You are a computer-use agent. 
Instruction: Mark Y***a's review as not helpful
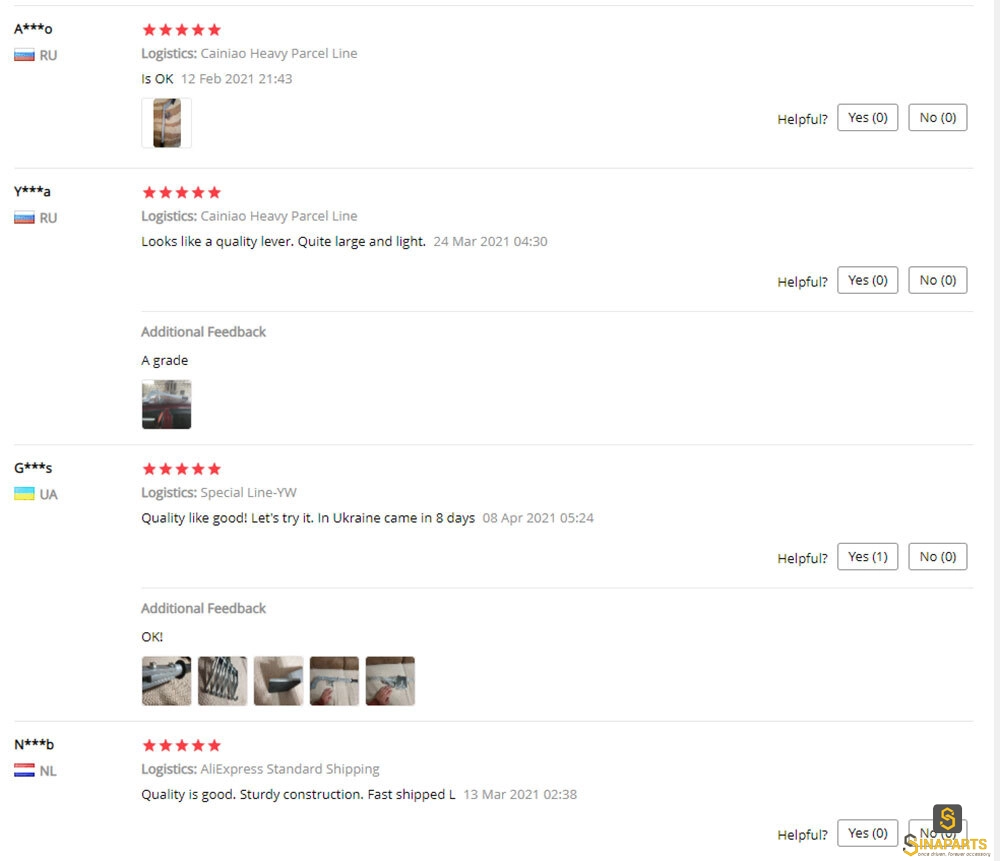coord(937,280)
